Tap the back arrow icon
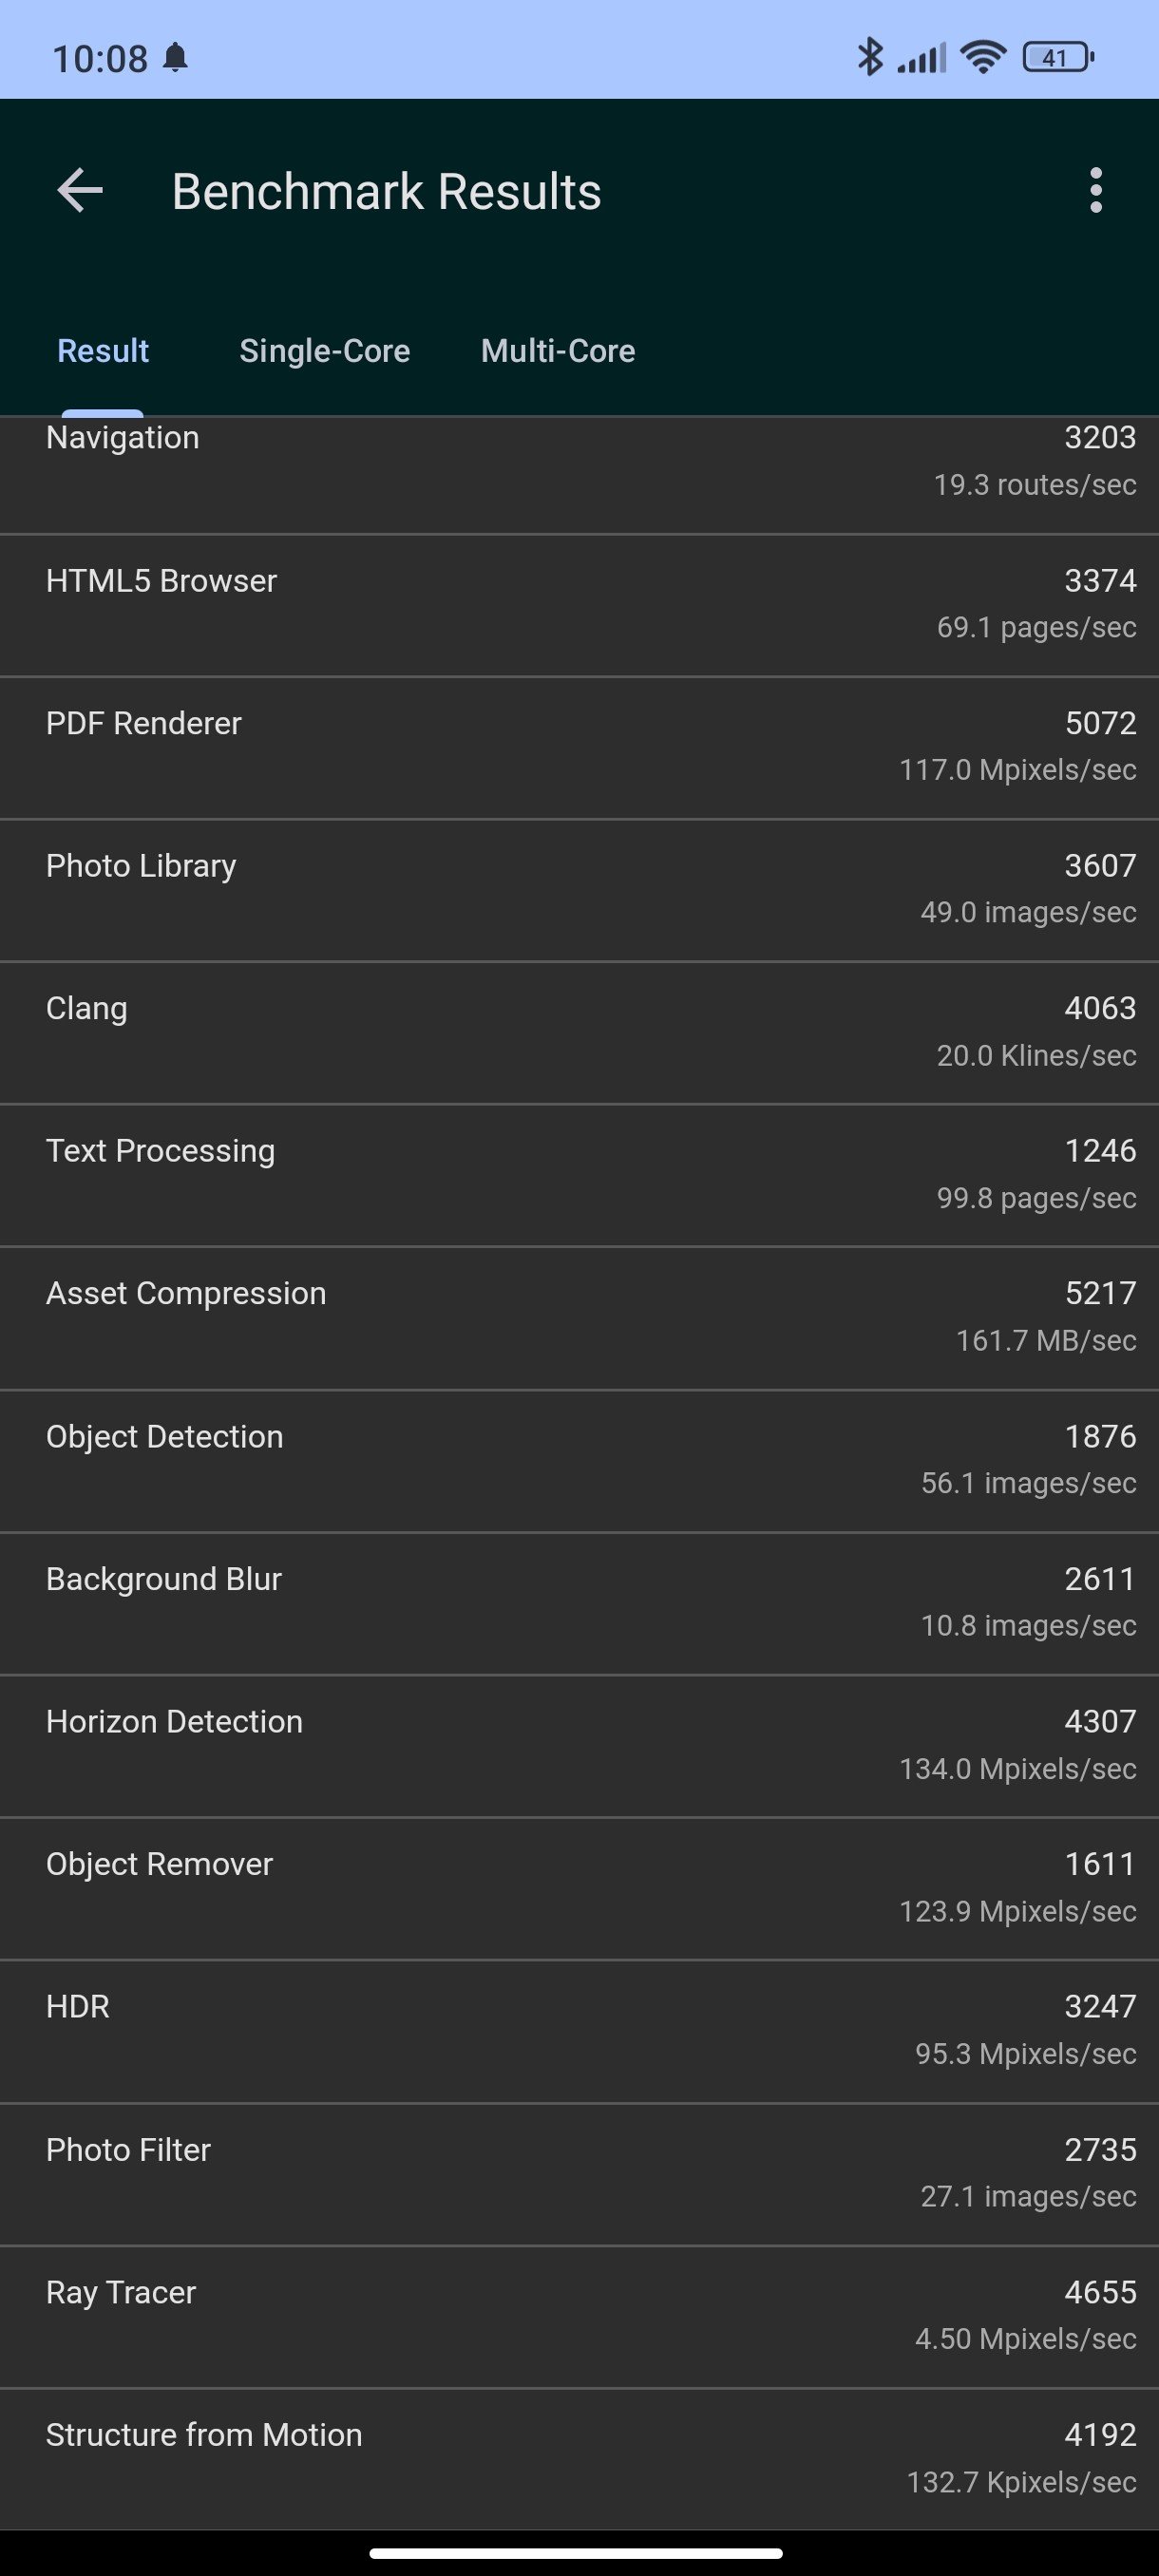The image size is (1159, 2576). [80, 190]
